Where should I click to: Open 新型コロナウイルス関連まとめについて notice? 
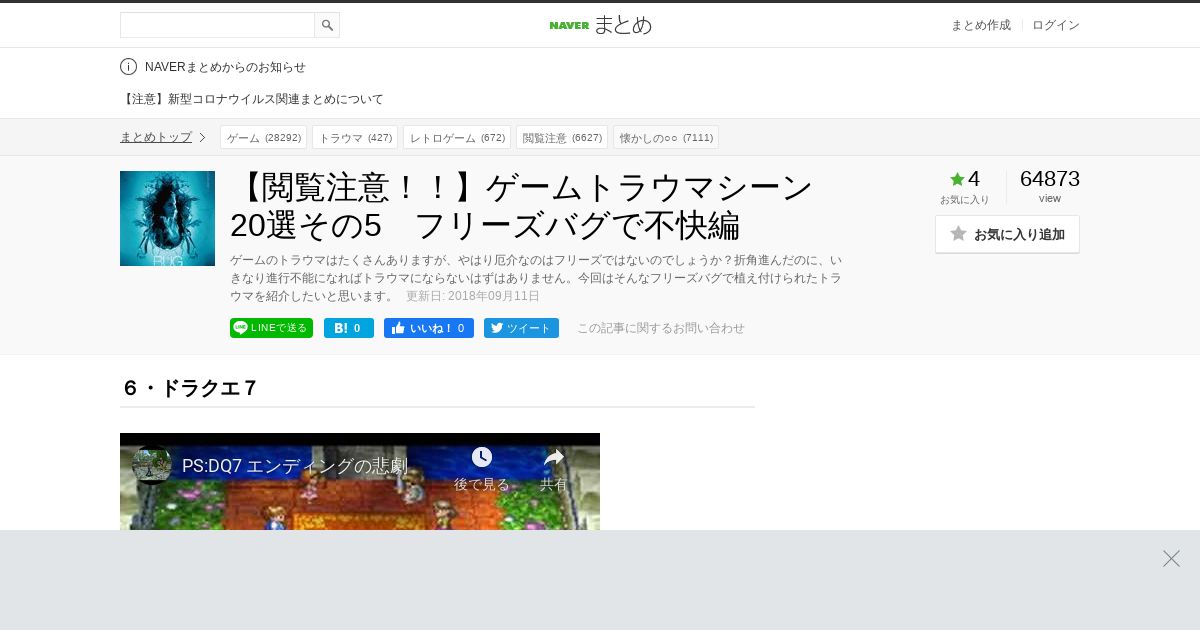[x=252, y=99]
